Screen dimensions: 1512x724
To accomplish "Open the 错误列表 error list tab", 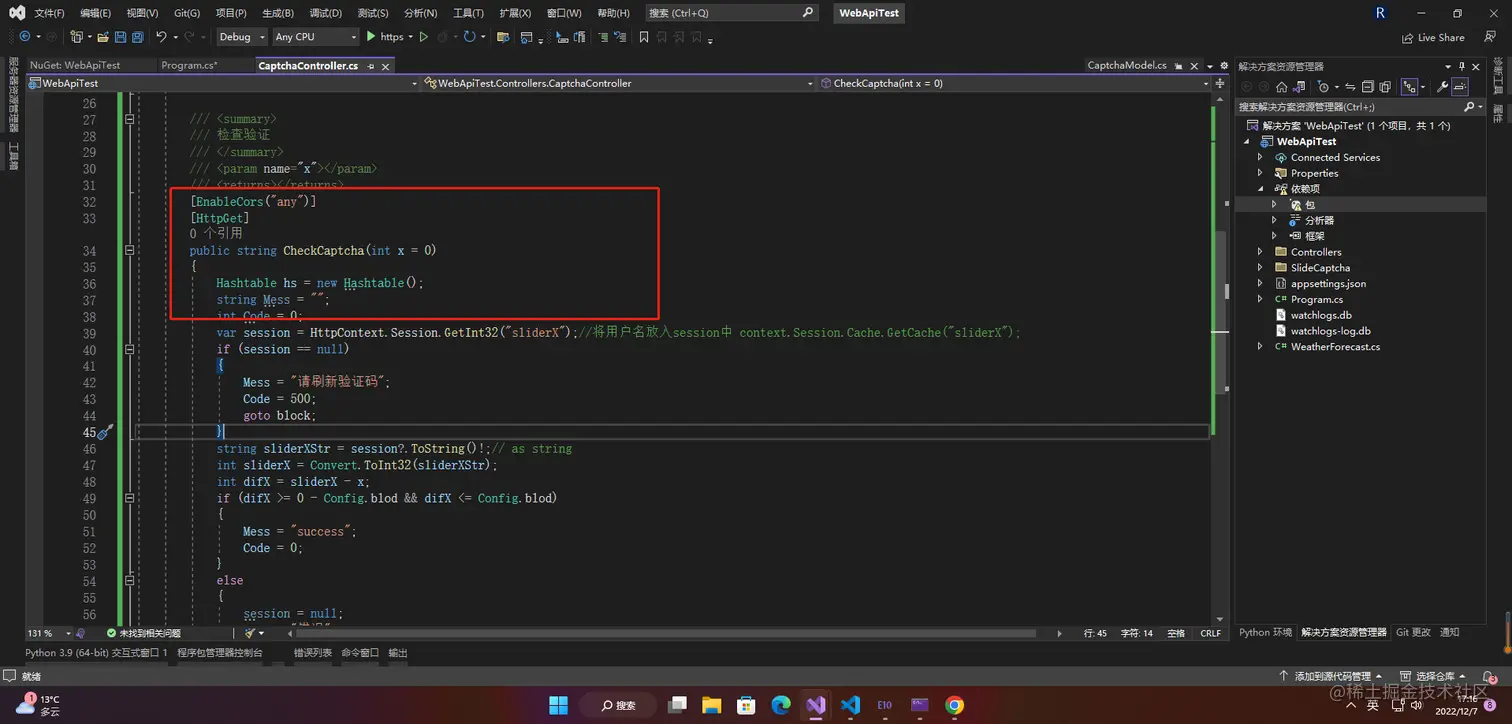I will point(312,652).
